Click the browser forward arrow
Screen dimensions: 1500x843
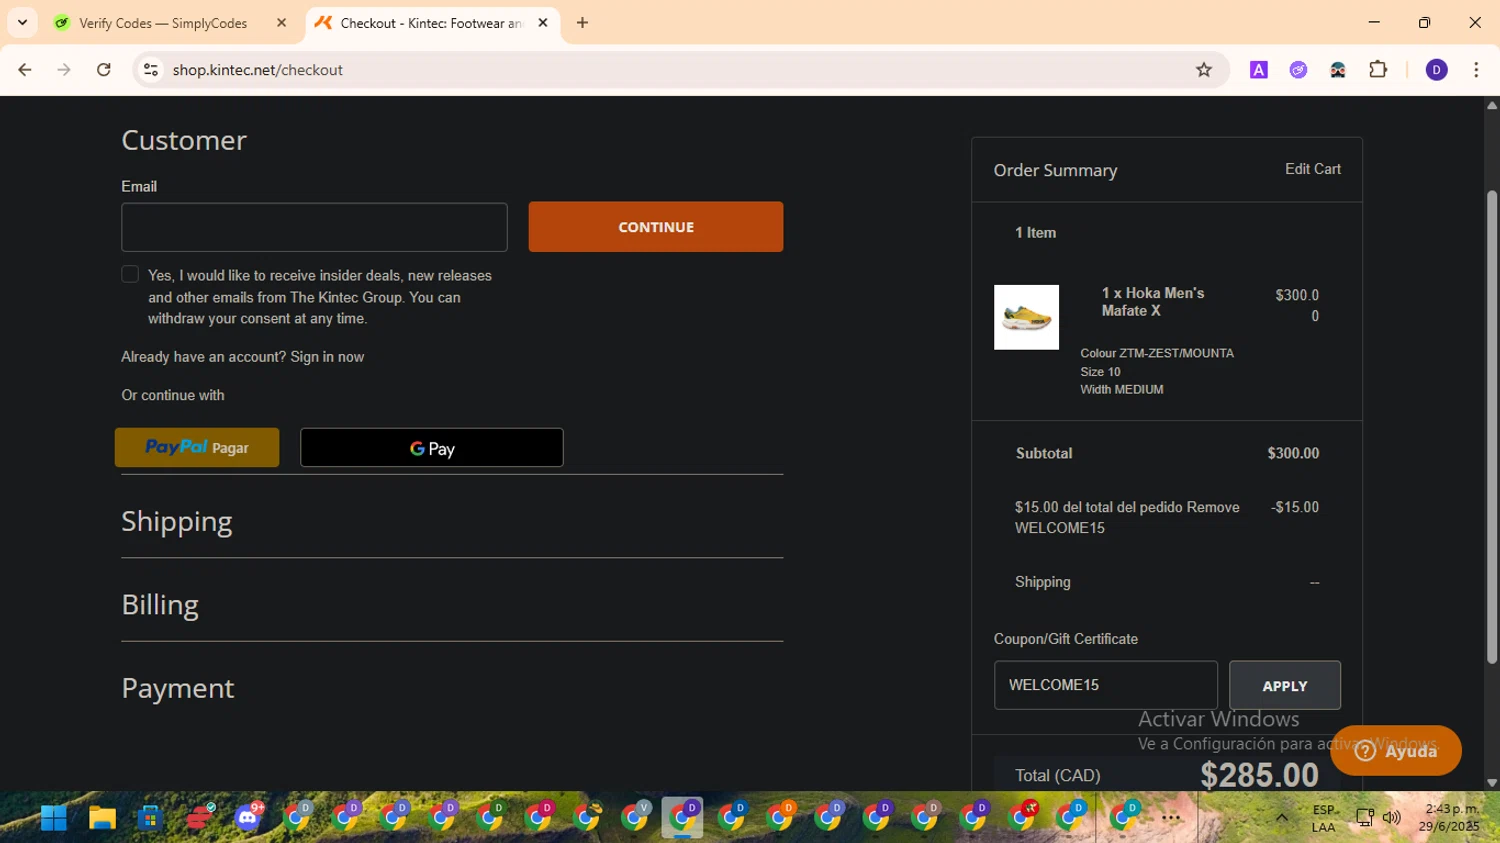[x=64, y=70]
